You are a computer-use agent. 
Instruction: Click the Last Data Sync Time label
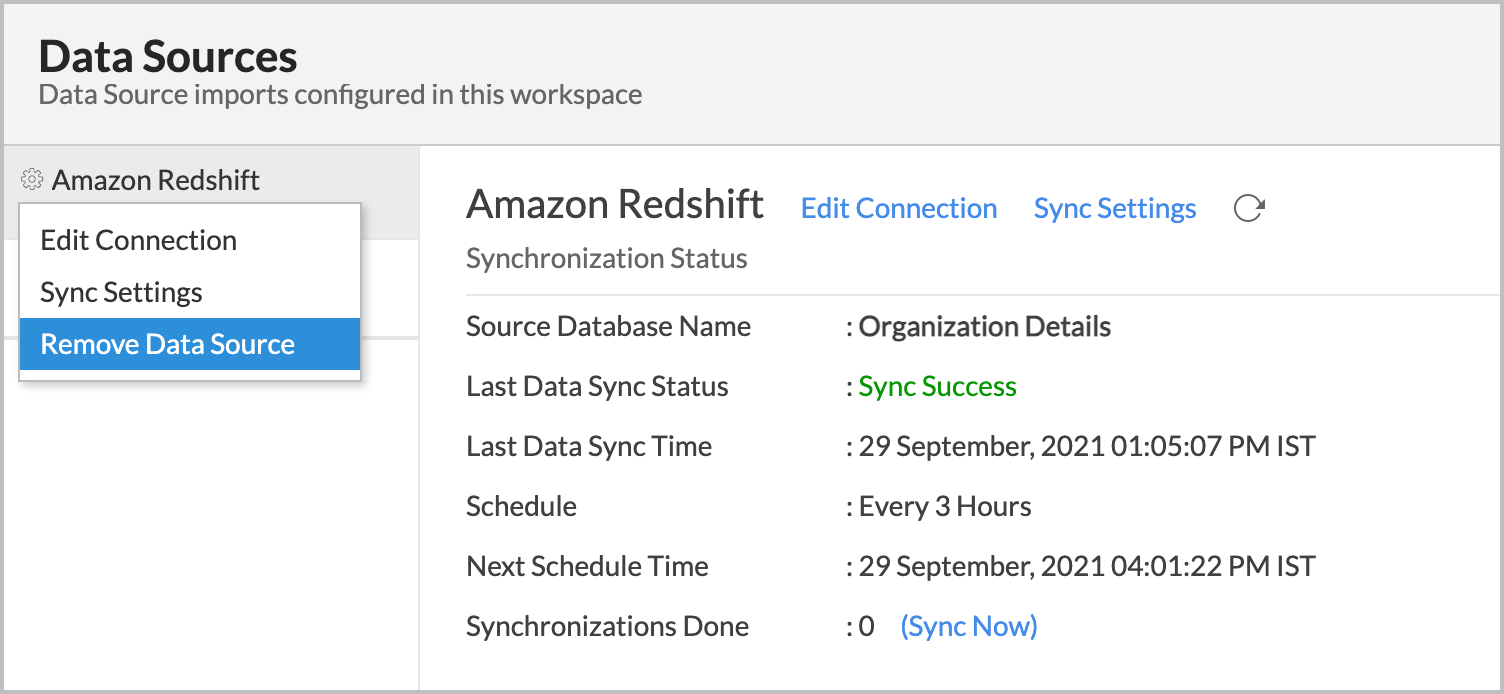[589, 446]
